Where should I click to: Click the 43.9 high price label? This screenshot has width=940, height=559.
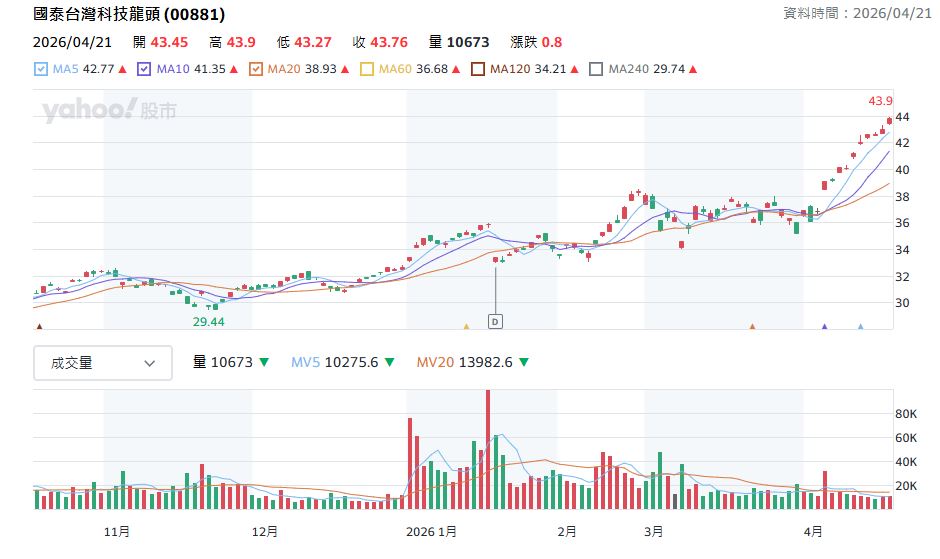(880, 101)
